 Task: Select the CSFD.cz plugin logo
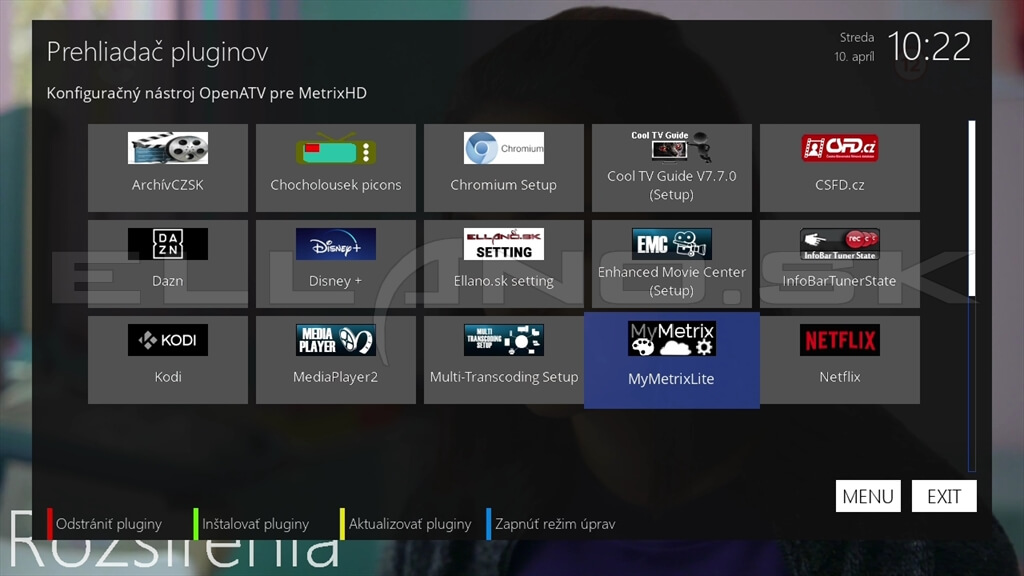pos(840,148)
